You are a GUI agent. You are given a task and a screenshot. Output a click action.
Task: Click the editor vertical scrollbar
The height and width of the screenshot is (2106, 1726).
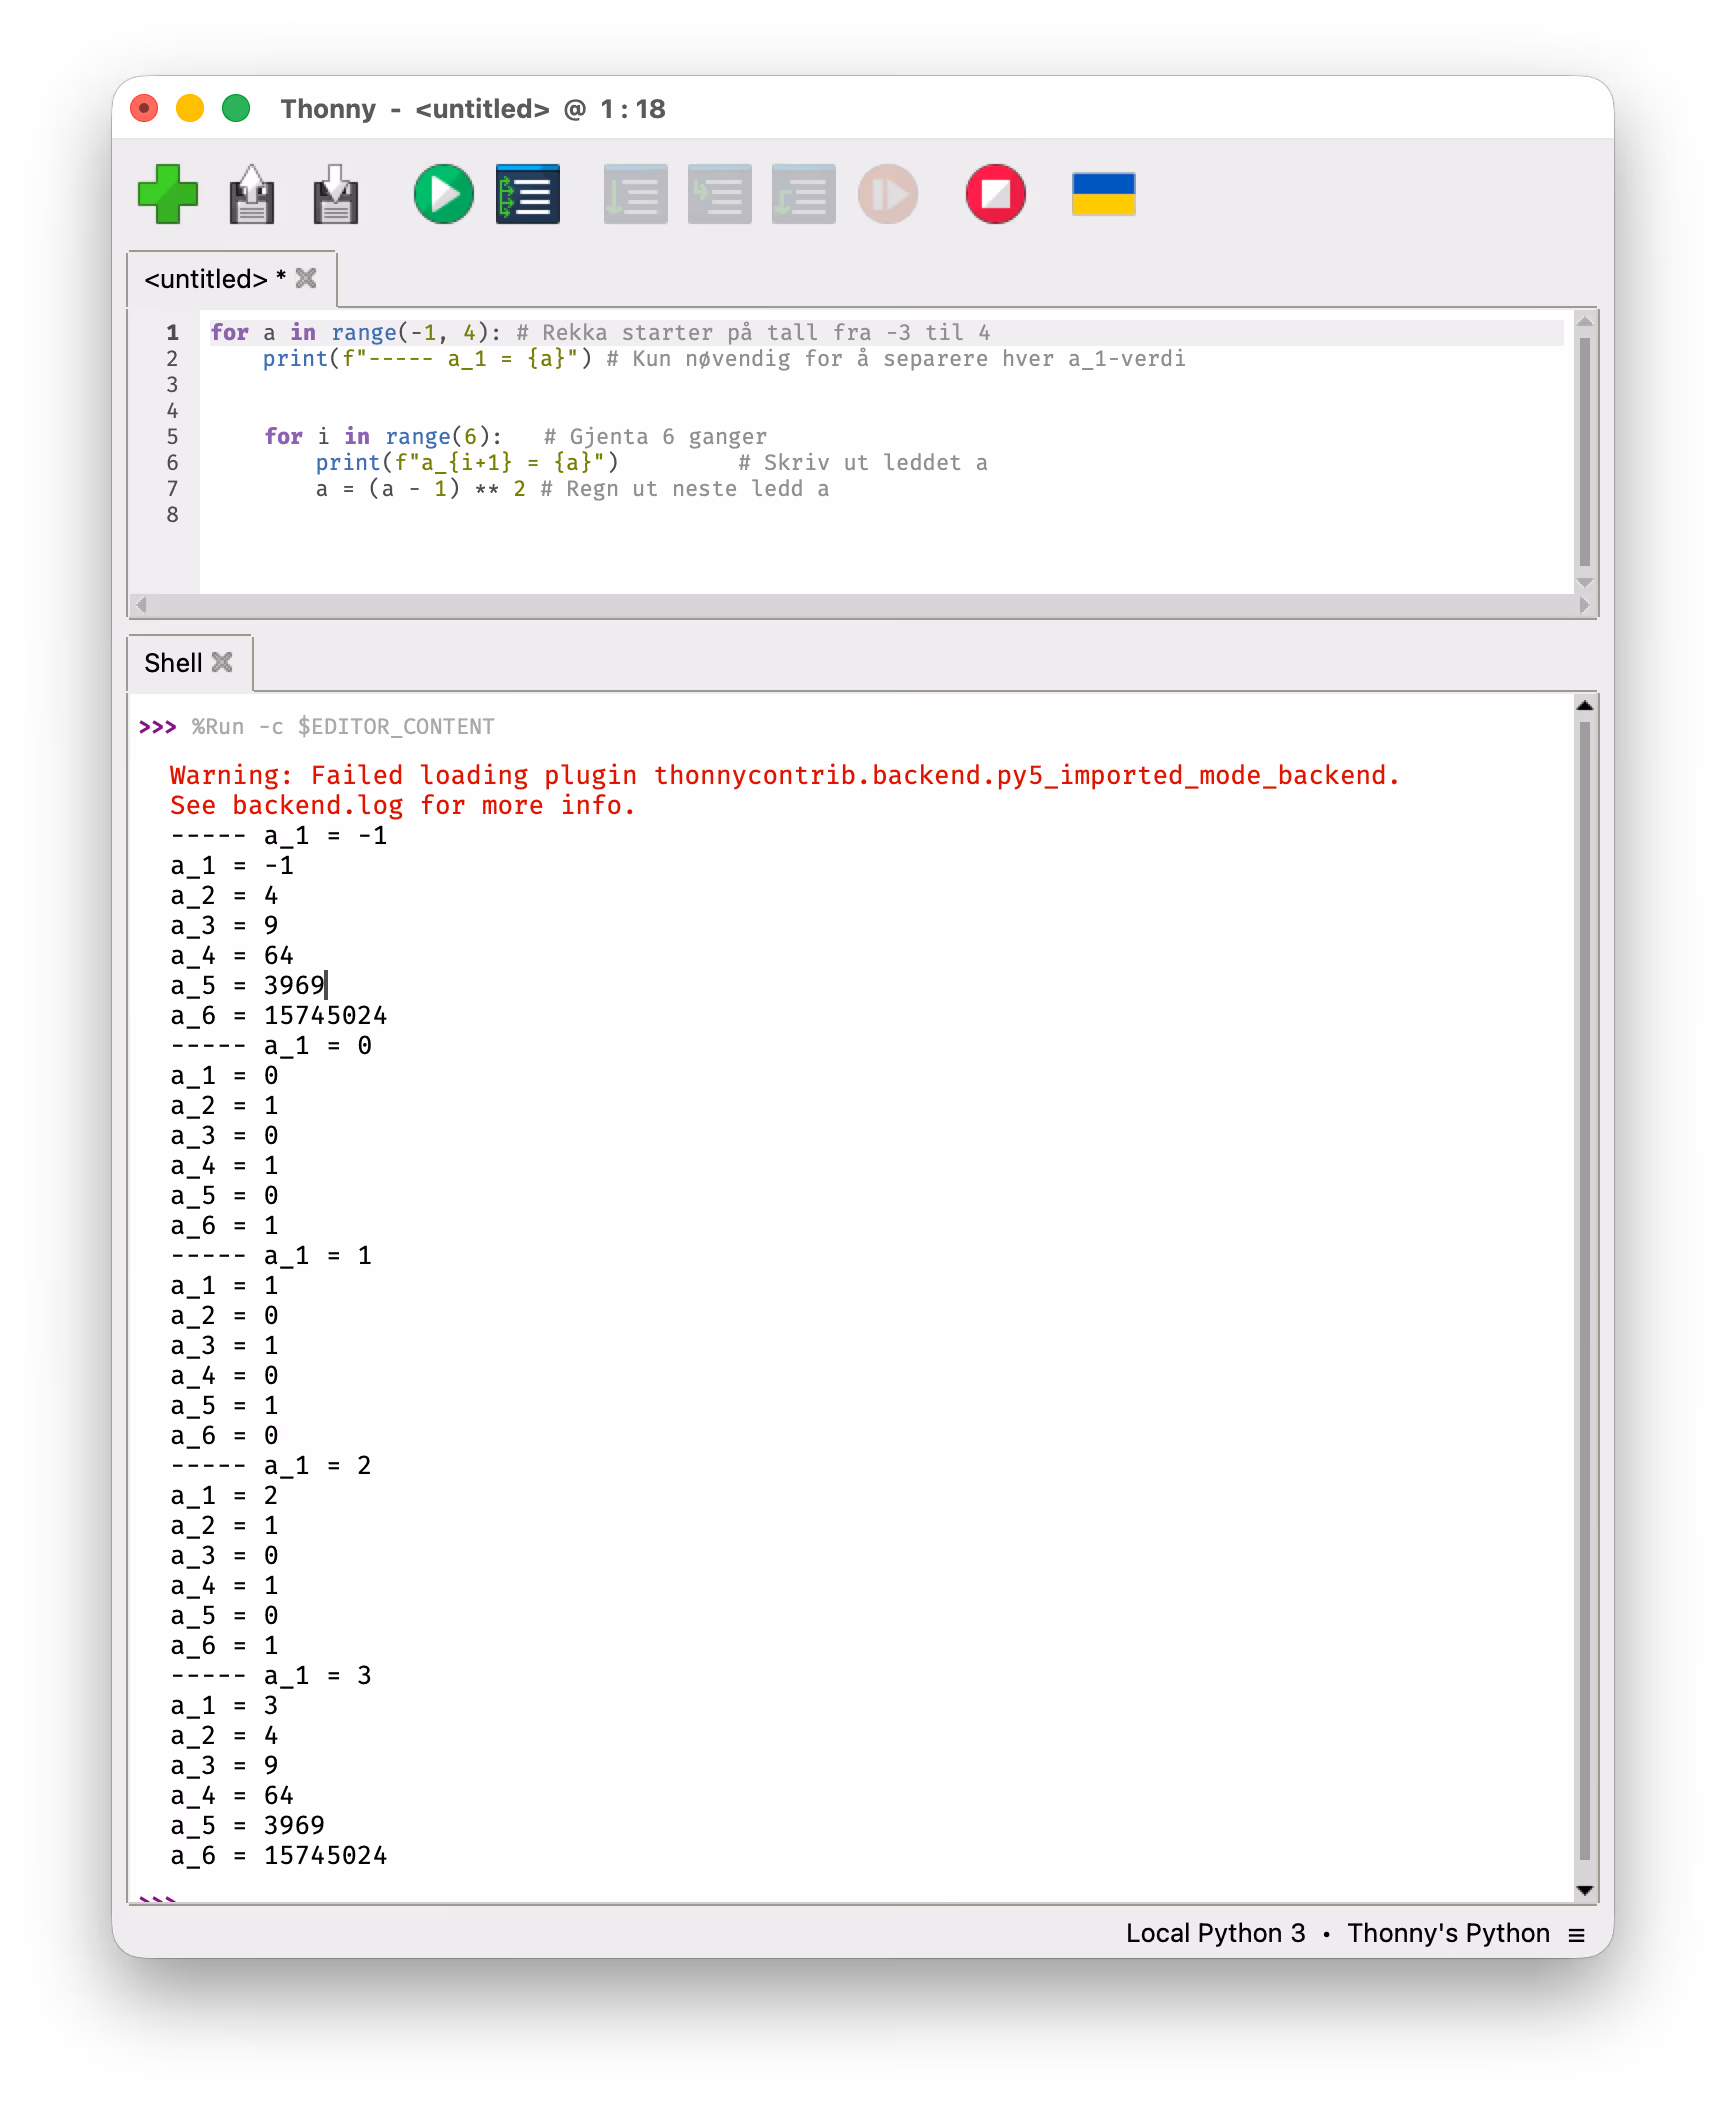[1584, 451]
